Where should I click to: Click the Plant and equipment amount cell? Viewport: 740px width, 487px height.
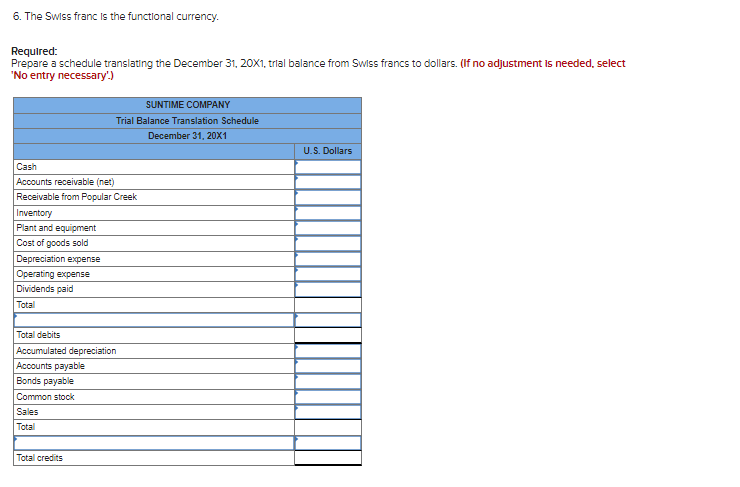pyautogui.click(x=328, y=228)
